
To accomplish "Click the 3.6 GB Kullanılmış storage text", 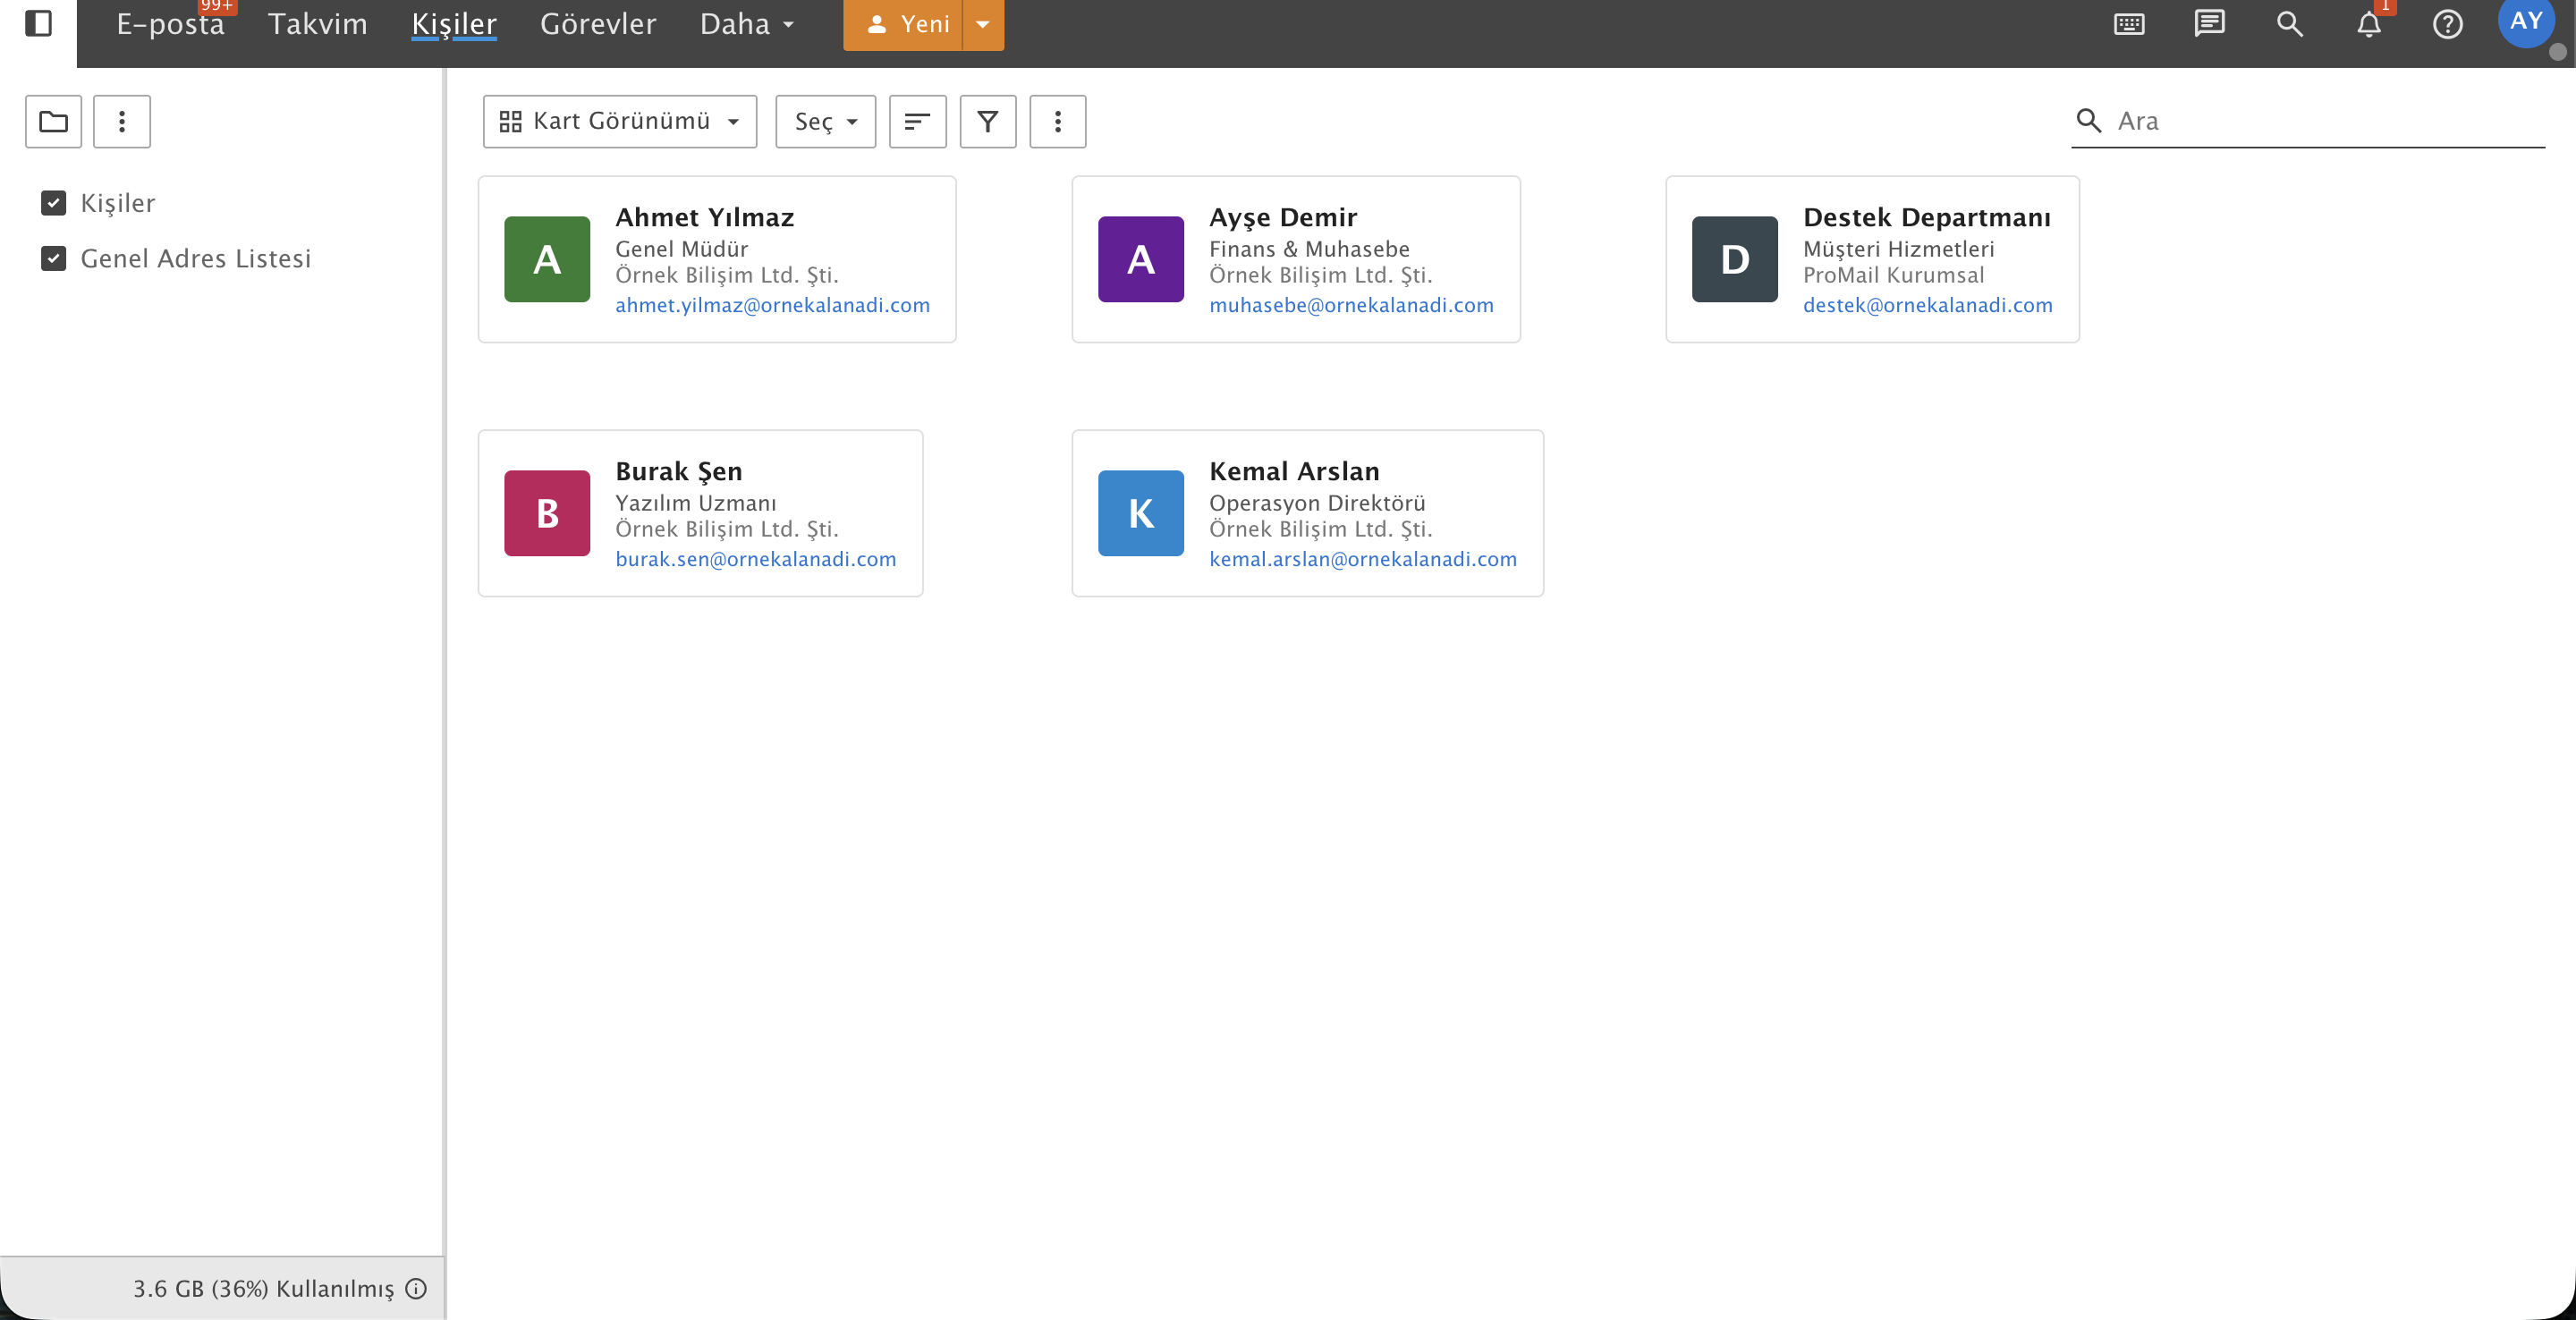I will point(264,1288).
